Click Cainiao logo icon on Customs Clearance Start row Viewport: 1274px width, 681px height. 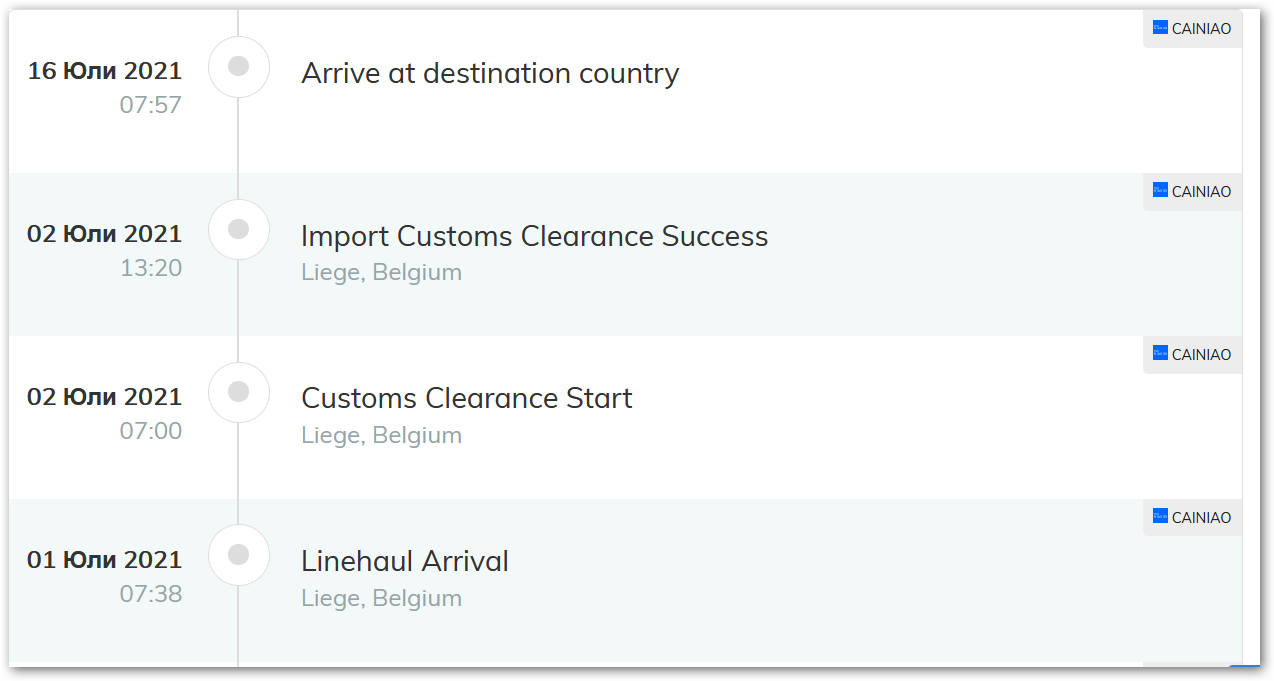click(x=1160, y=353)
